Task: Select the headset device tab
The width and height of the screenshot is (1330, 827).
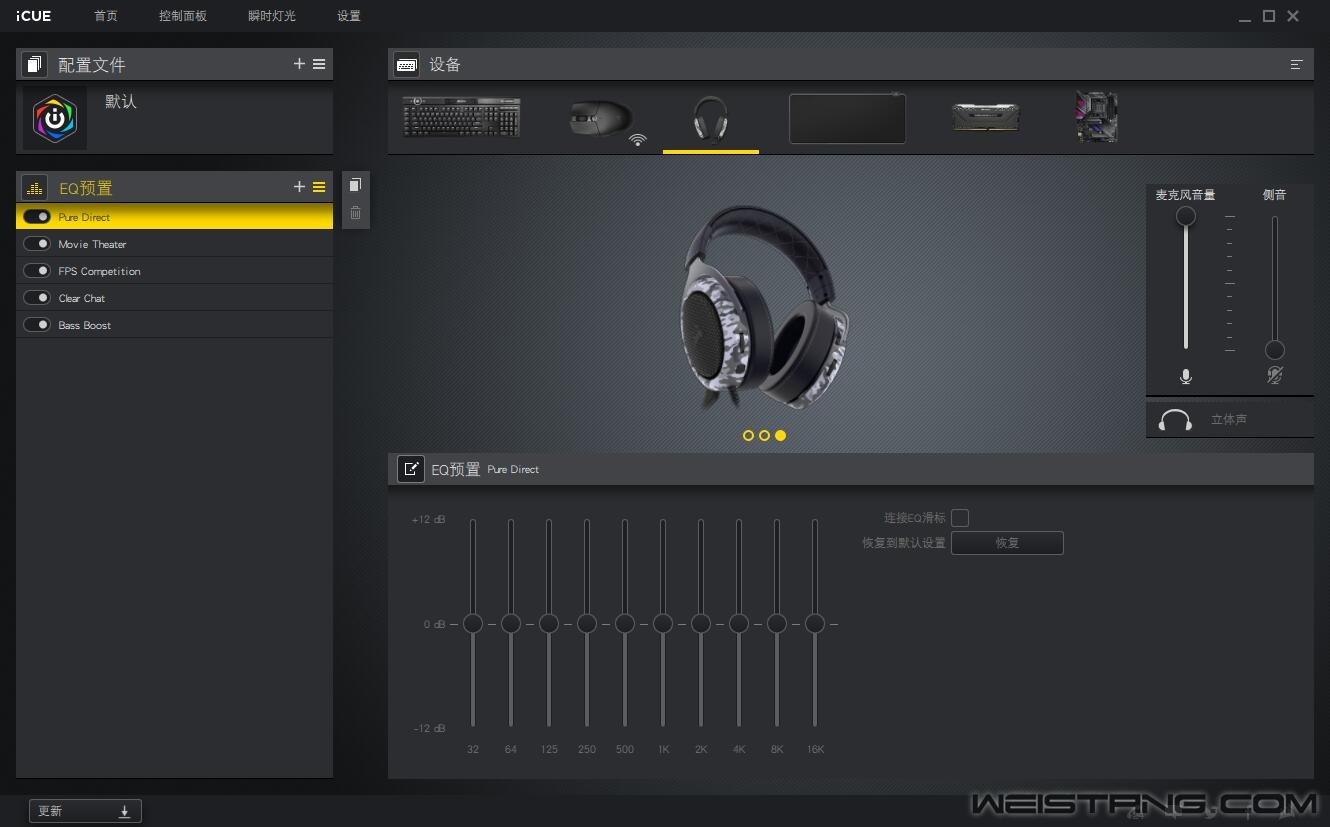Action: coord(710,120)
